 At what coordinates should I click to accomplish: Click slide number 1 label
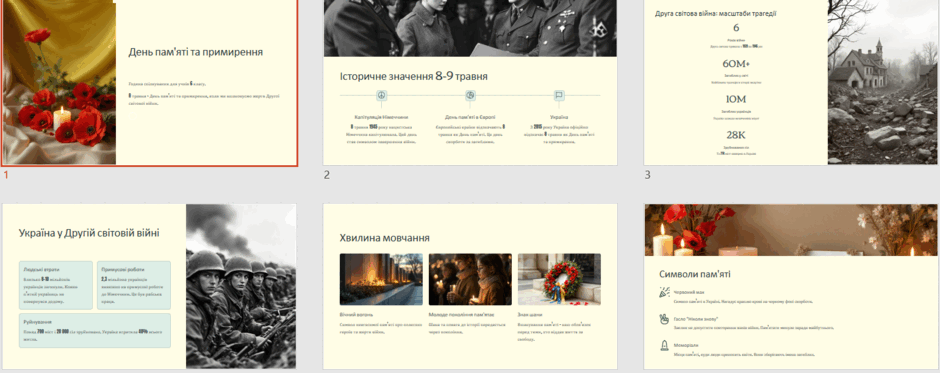[6, 175]
